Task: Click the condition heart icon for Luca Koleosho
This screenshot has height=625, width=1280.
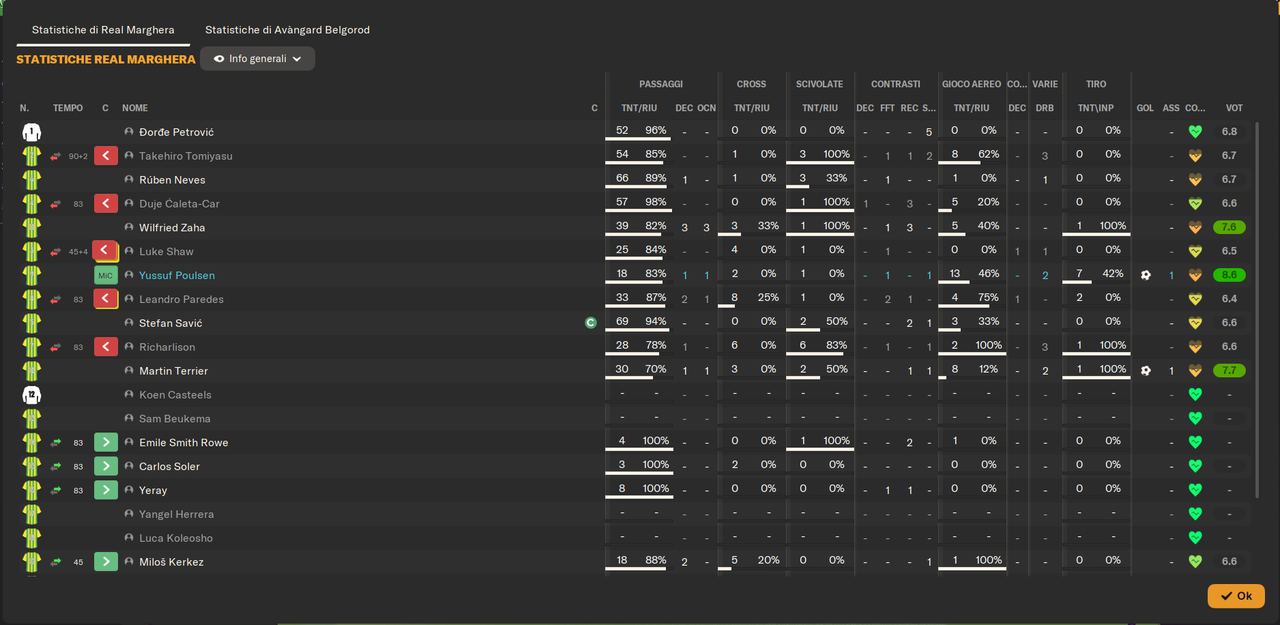Action: tap(1194, 538)
